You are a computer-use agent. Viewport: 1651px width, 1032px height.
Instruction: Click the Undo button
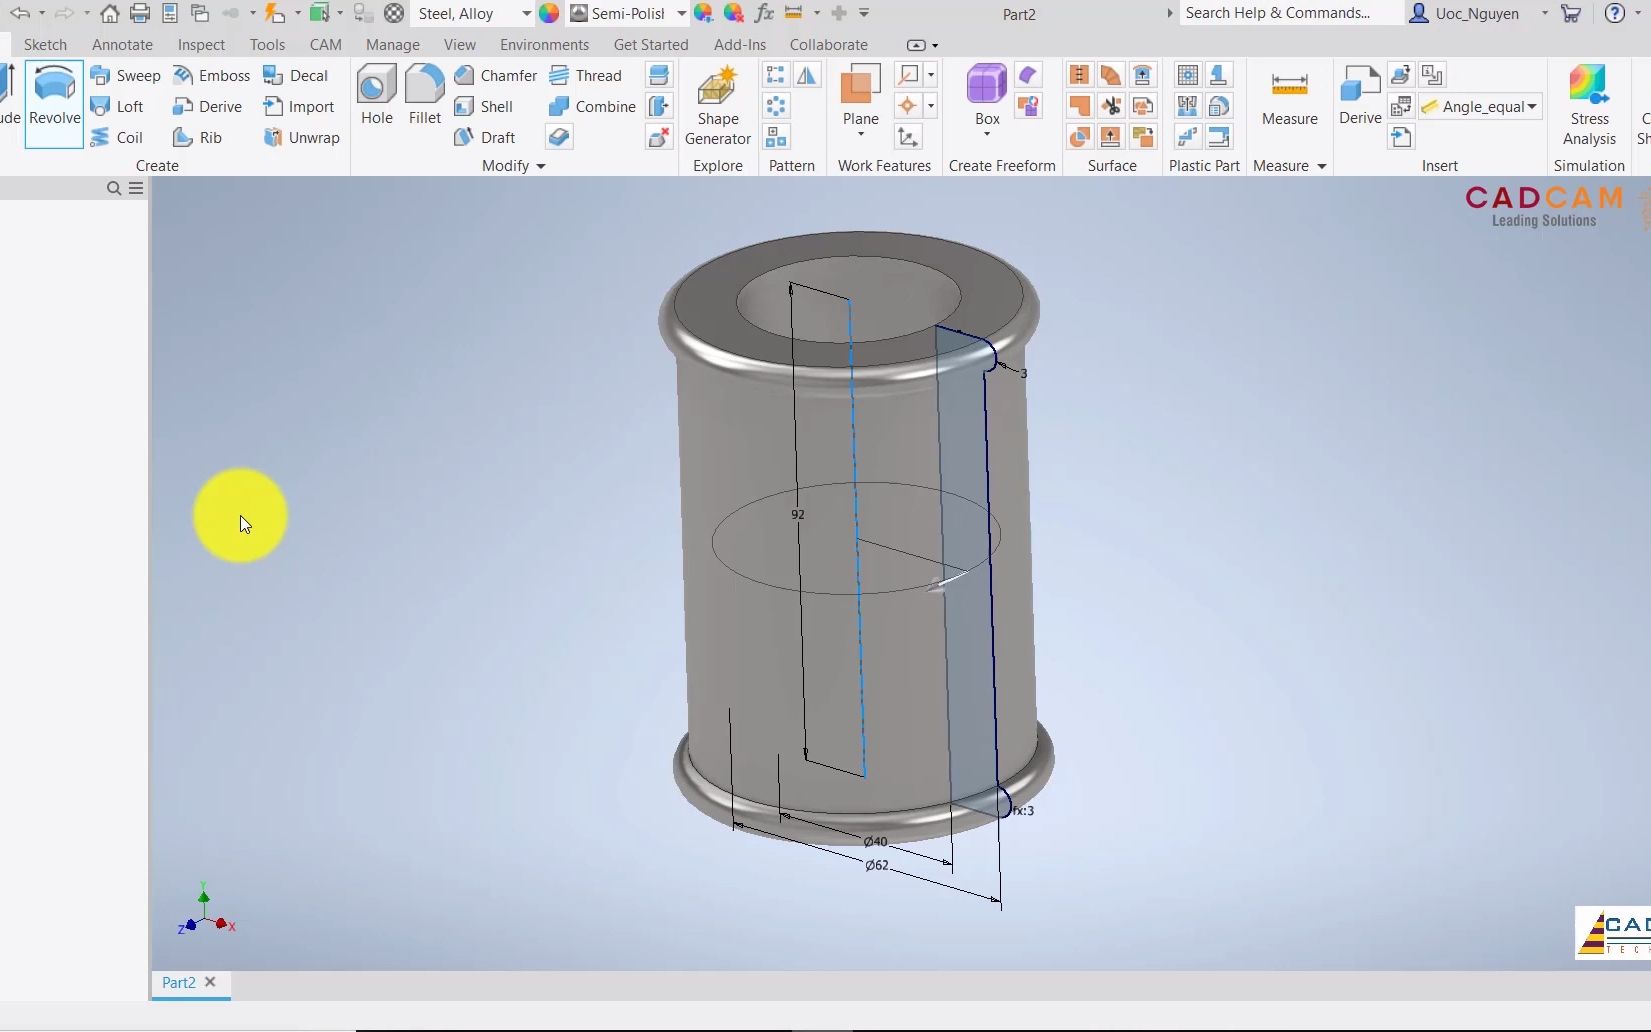pos(21,13)
